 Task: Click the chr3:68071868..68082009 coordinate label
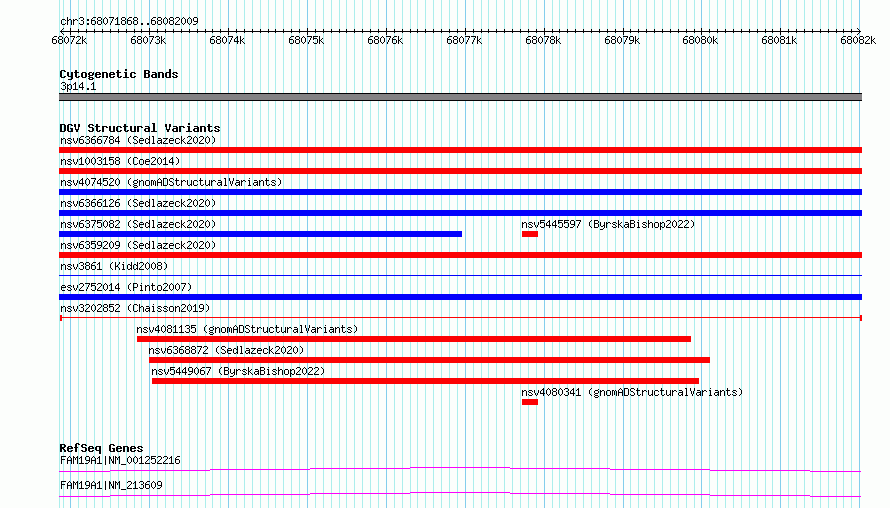[x=129, y=21]
